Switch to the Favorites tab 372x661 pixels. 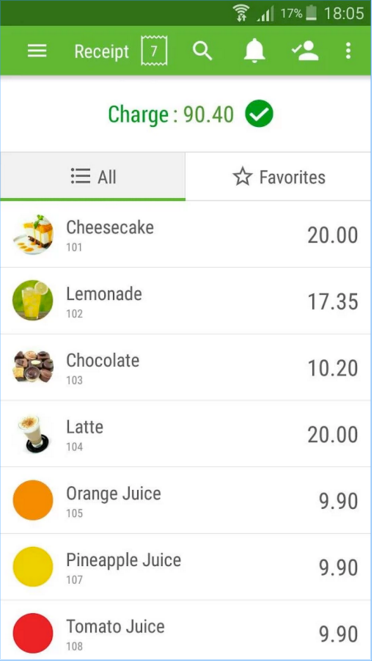pyautogui.click(x=278, y=177)
